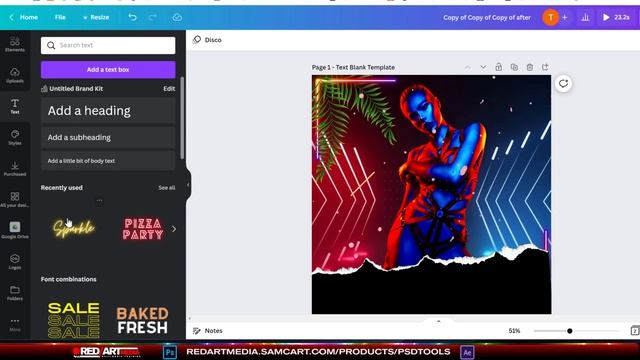Select the Text tab in sidebar
This screenshot has height=360, width=640.
click(15, 106)
